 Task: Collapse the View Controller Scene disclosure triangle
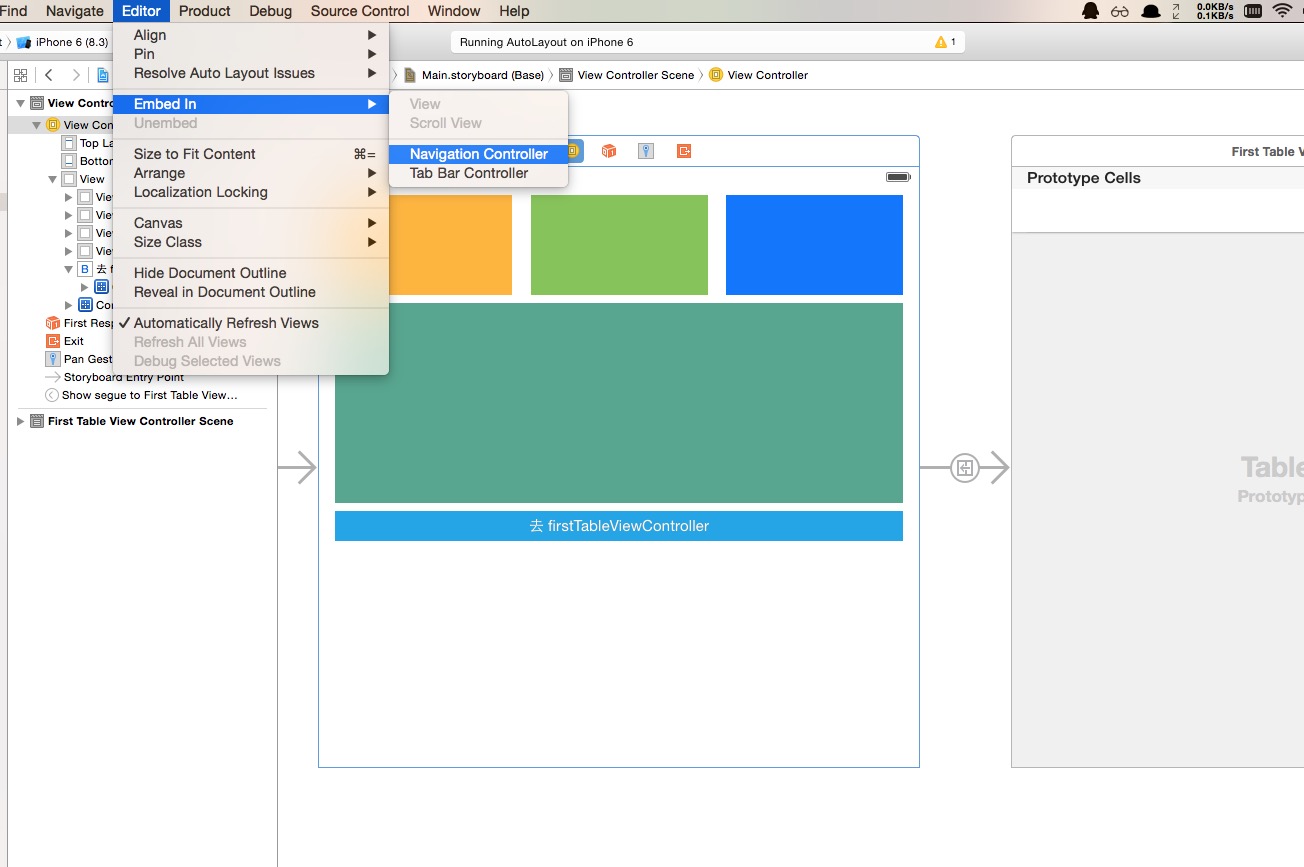[x=20, y=103]
